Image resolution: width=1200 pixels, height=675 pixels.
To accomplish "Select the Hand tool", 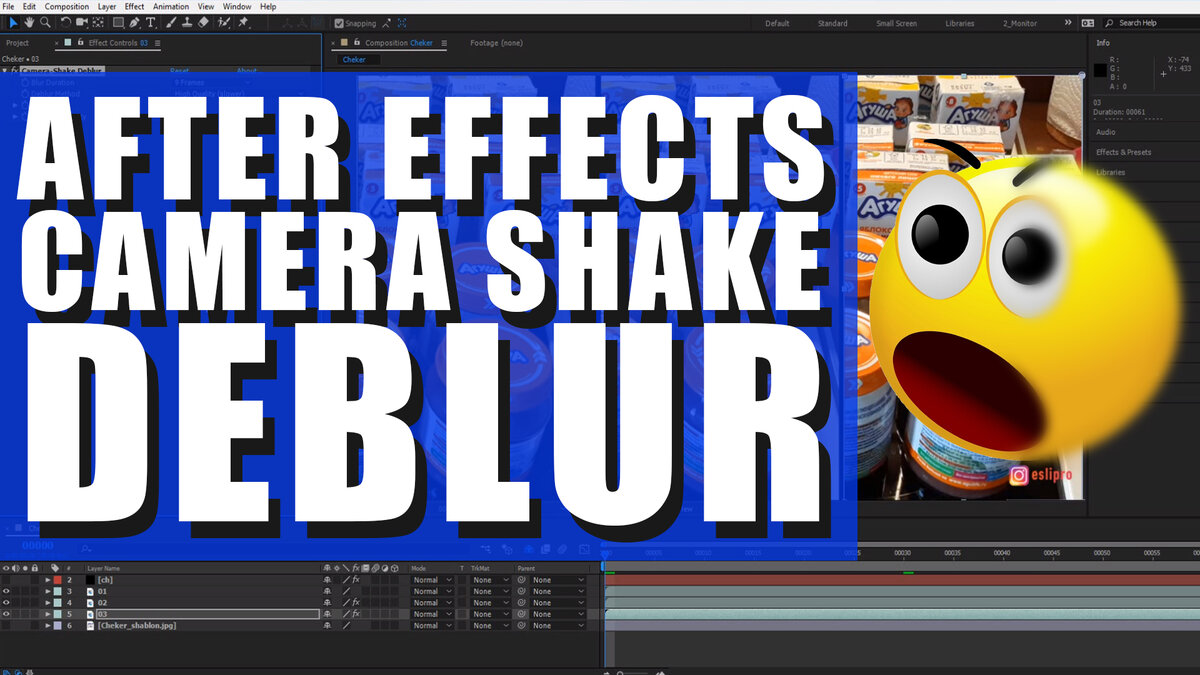I will (x=30, y=22).
